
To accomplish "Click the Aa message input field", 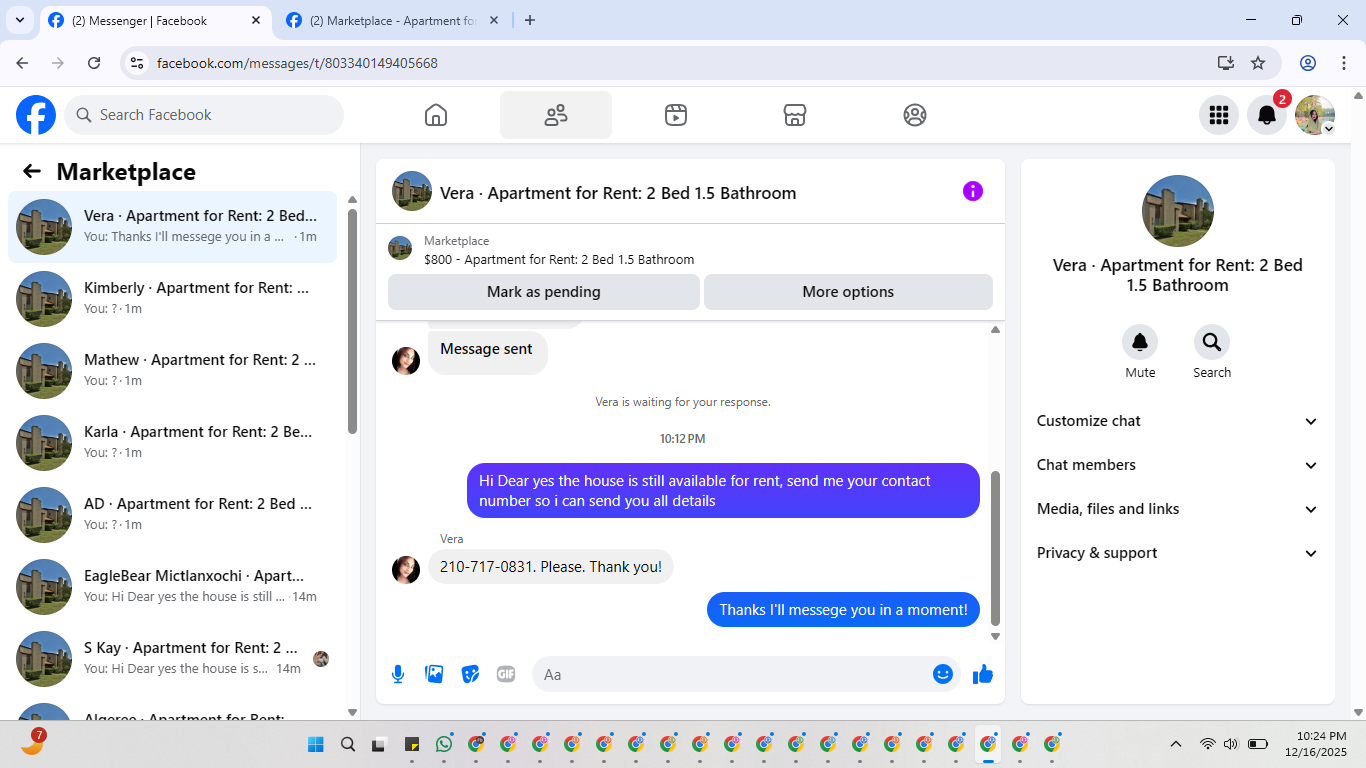I will [x=746, y=674].
